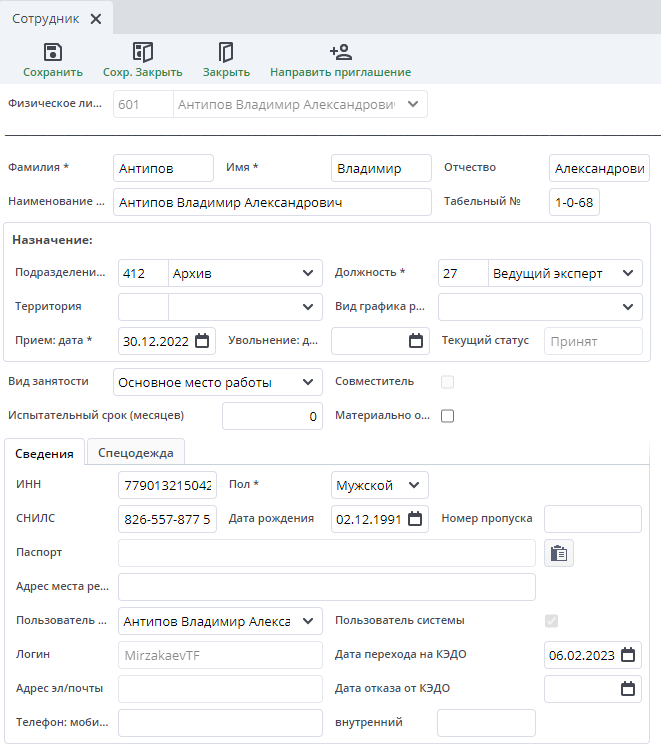Image resolution: width=661 pixels, height=752 pixels.
Task: Open calendar for dismissal date
Action: [x=416, y=341]
